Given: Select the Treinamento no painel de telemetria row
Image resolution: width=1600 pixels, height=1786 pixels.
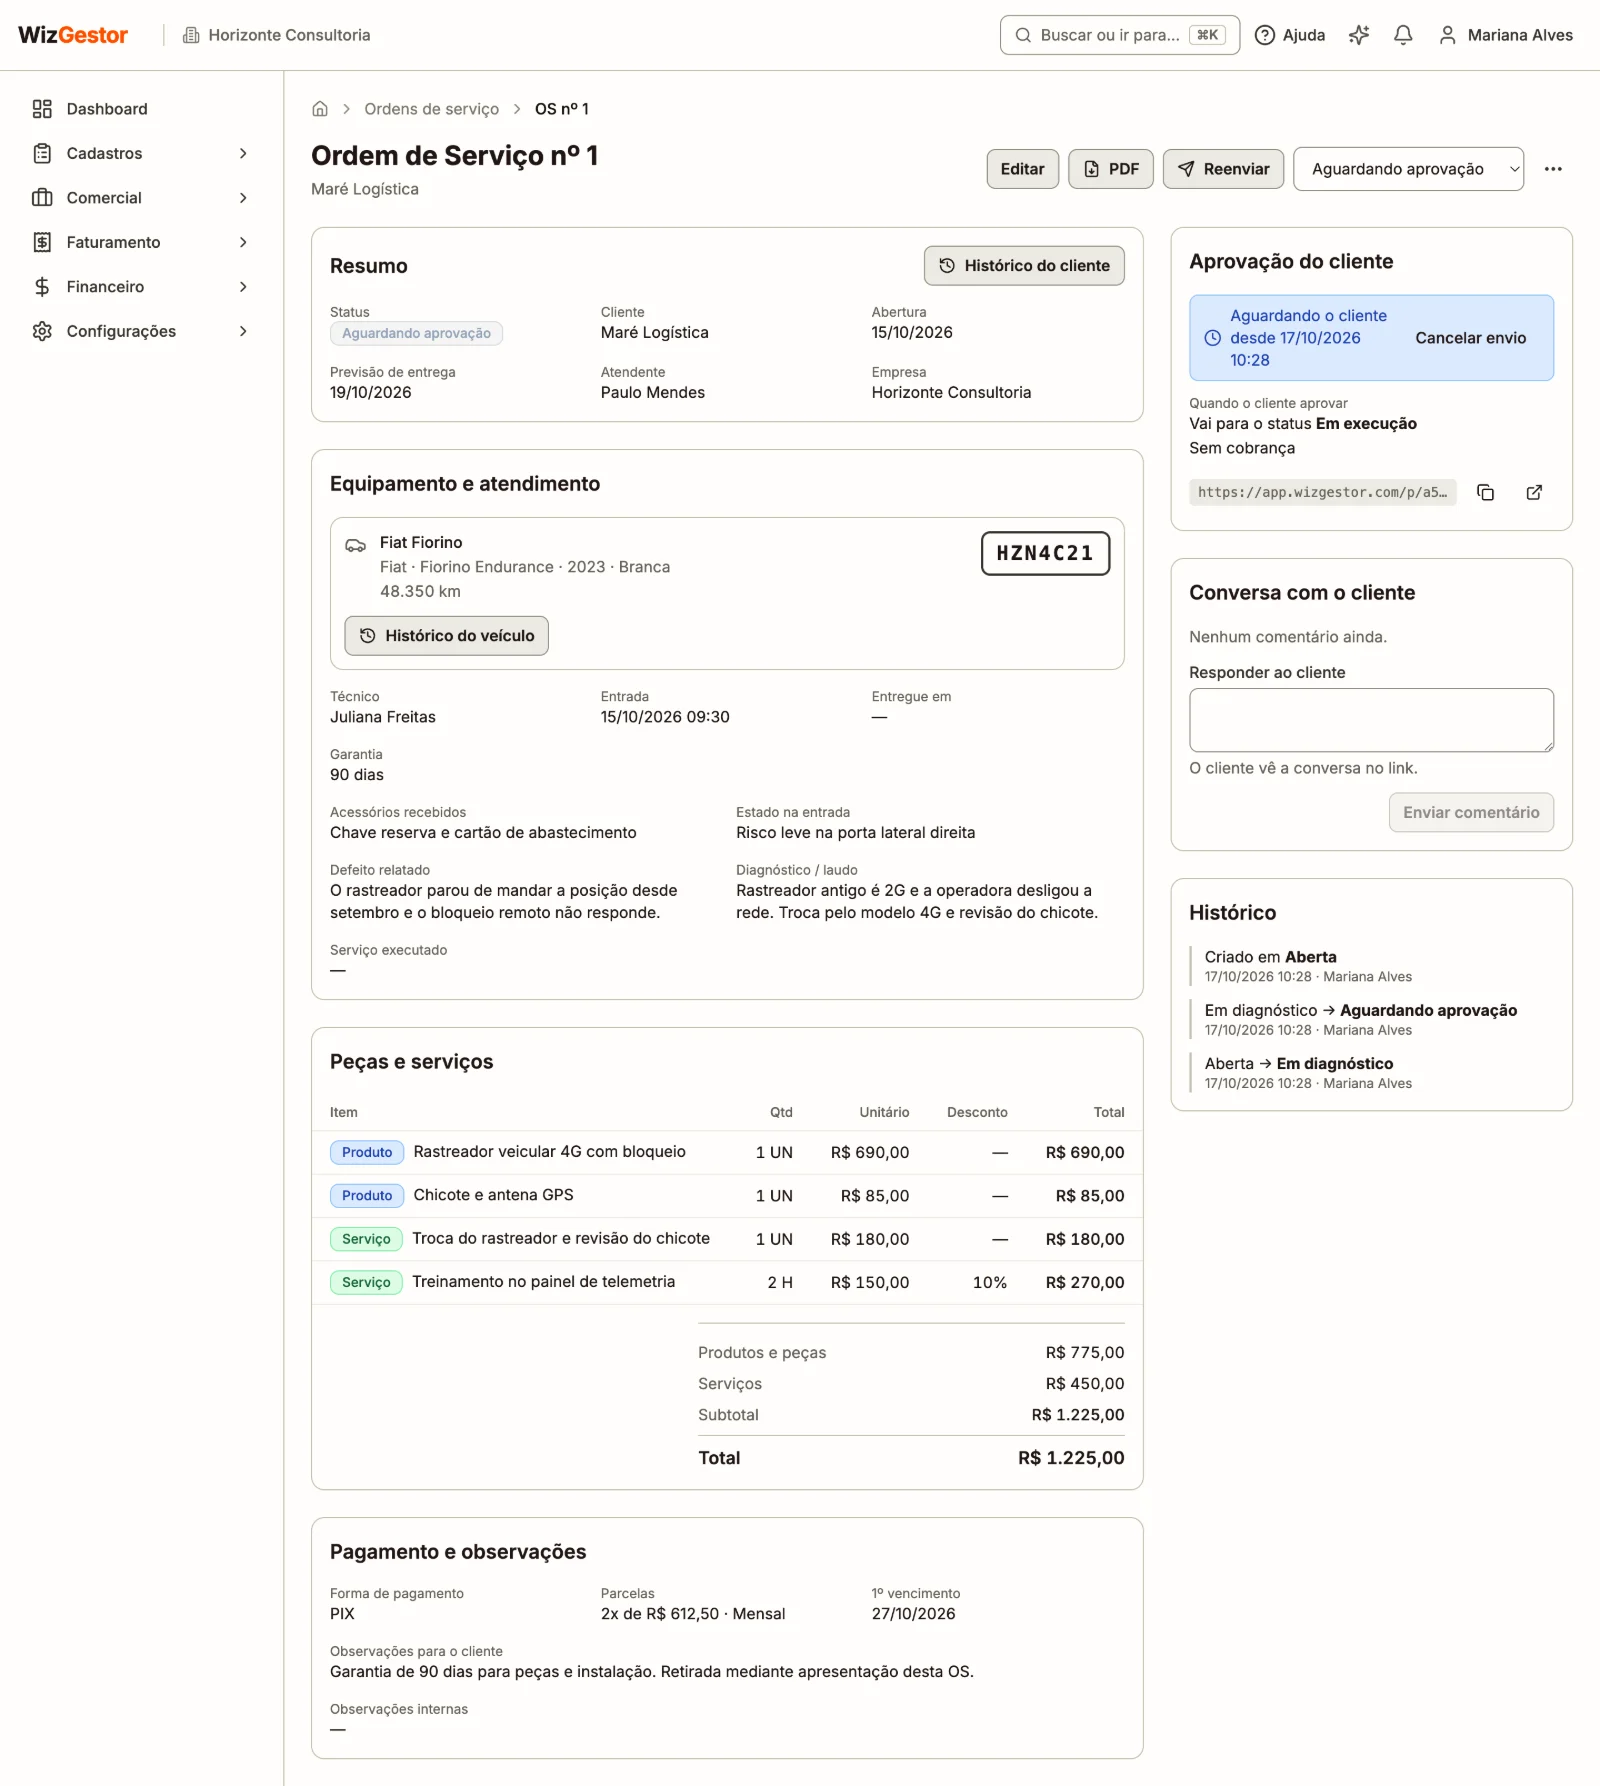Looking at the screenshot, I should tap(727, 1282).
